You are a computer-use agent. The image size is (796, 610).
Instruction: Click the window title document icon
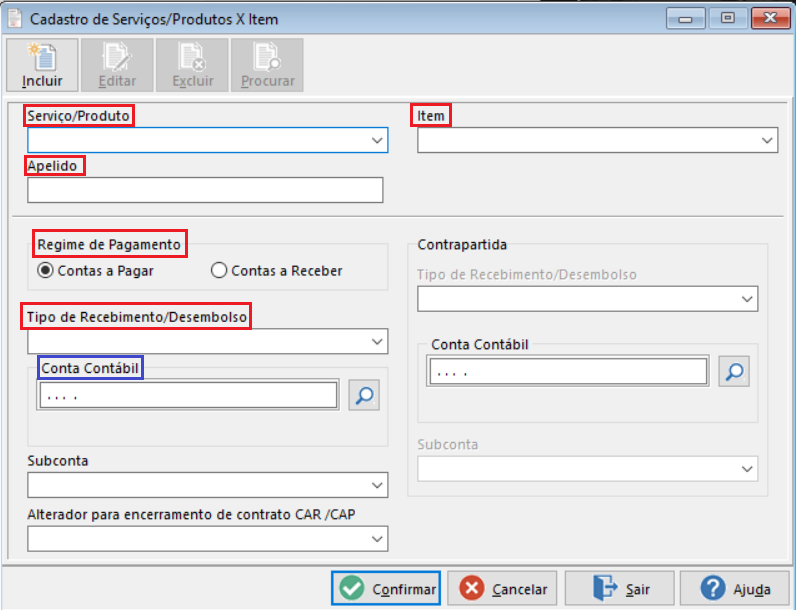pyautogui.click(x=14, y=19)
